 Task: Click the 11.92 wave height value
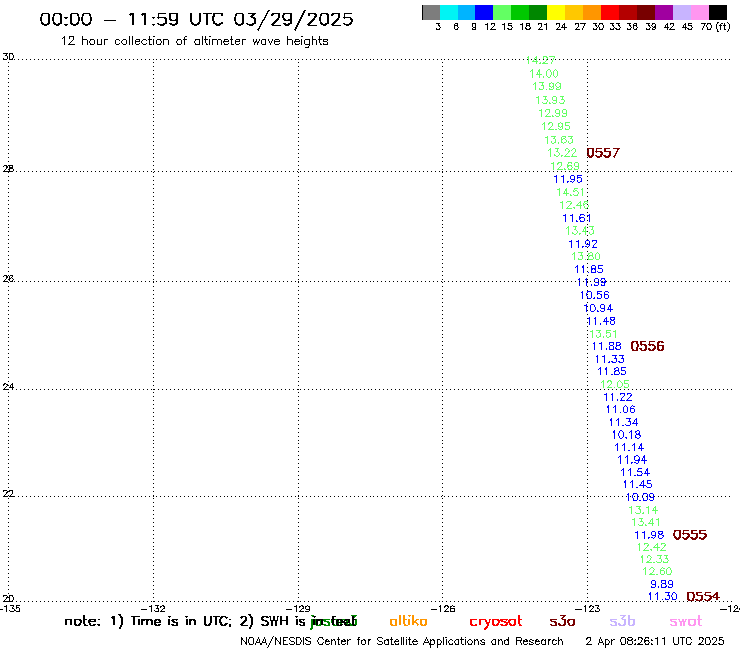pyautogui.click(x=583, y=244)
